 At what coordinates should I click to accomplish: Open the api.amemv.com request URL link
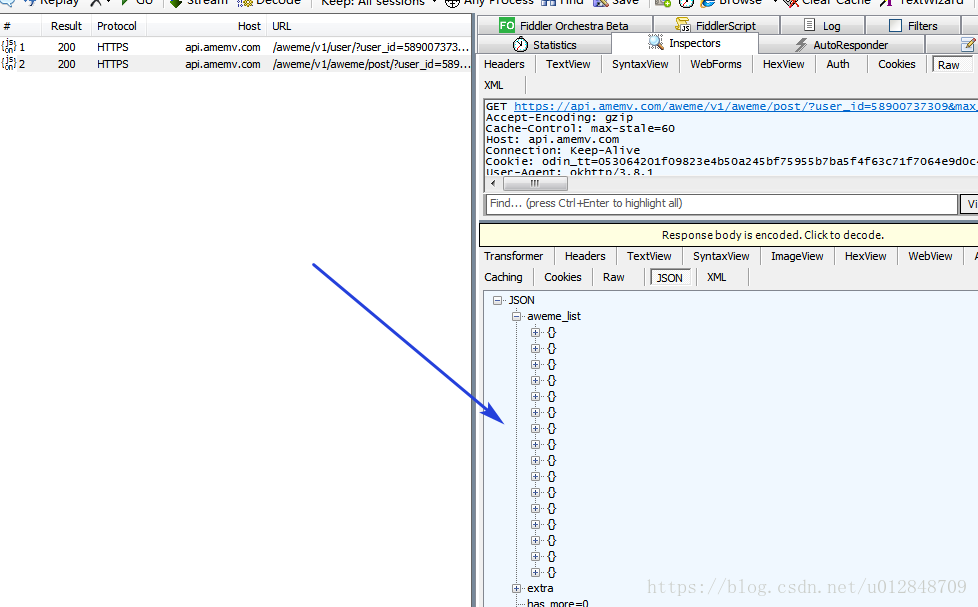pyautogui.click(x=745, y=106)
